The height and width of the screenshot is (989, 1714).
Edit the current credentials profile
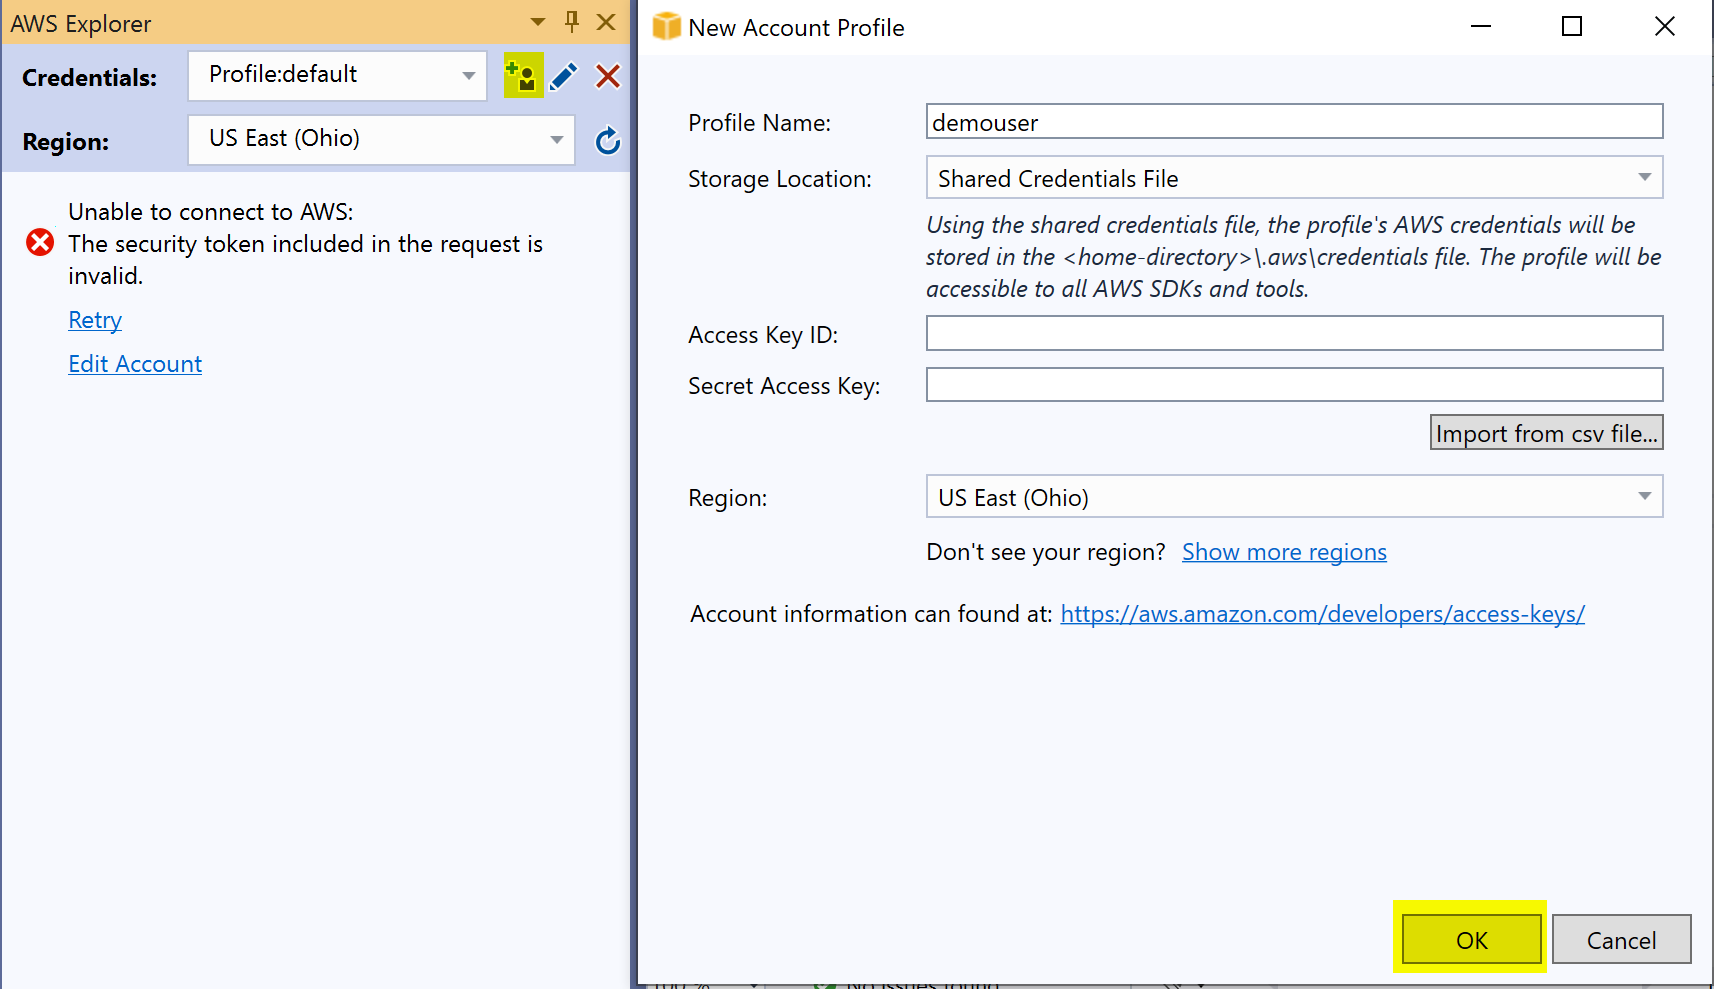click(x=564, y=75)
